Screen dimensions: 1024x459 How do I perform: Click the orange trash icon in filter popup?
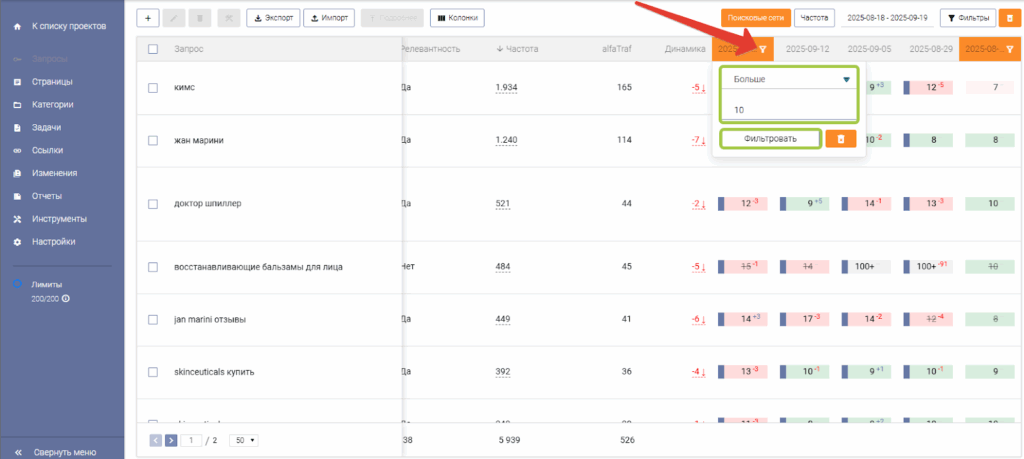841,139
